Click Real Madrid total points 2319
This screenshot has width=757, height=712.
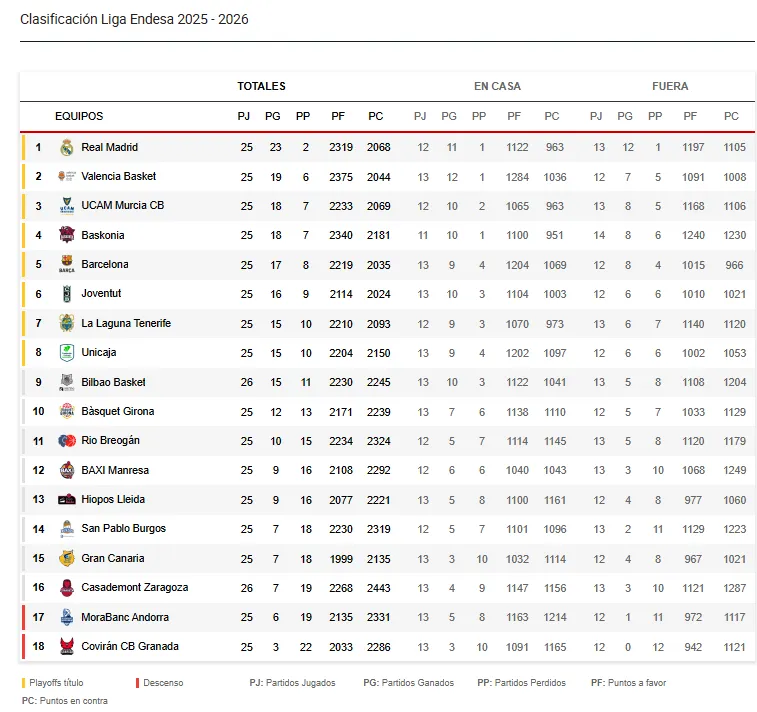[341, 147]
